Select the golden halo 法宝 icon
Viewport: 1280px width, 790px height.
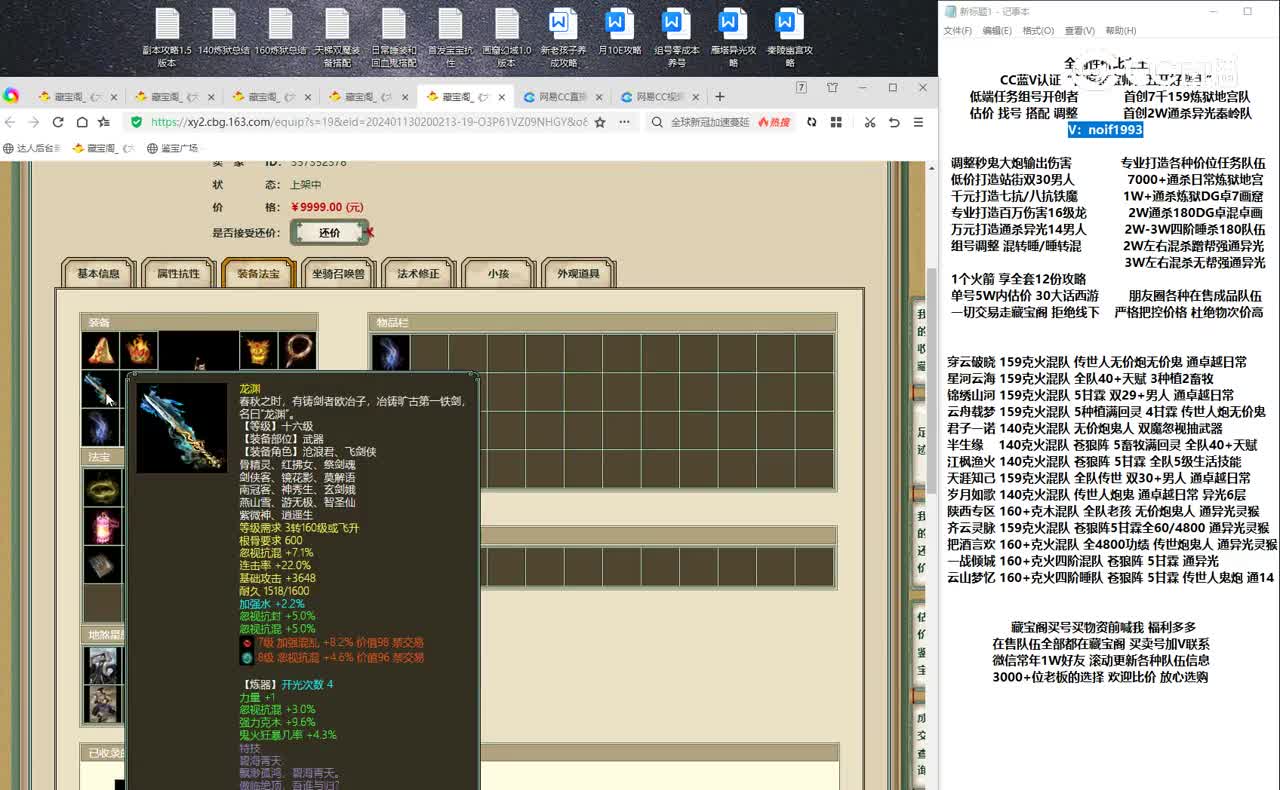[101, 488]
